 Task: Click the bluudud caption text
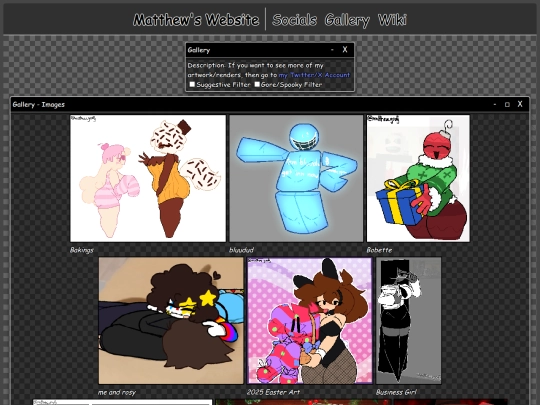[241, 250]
